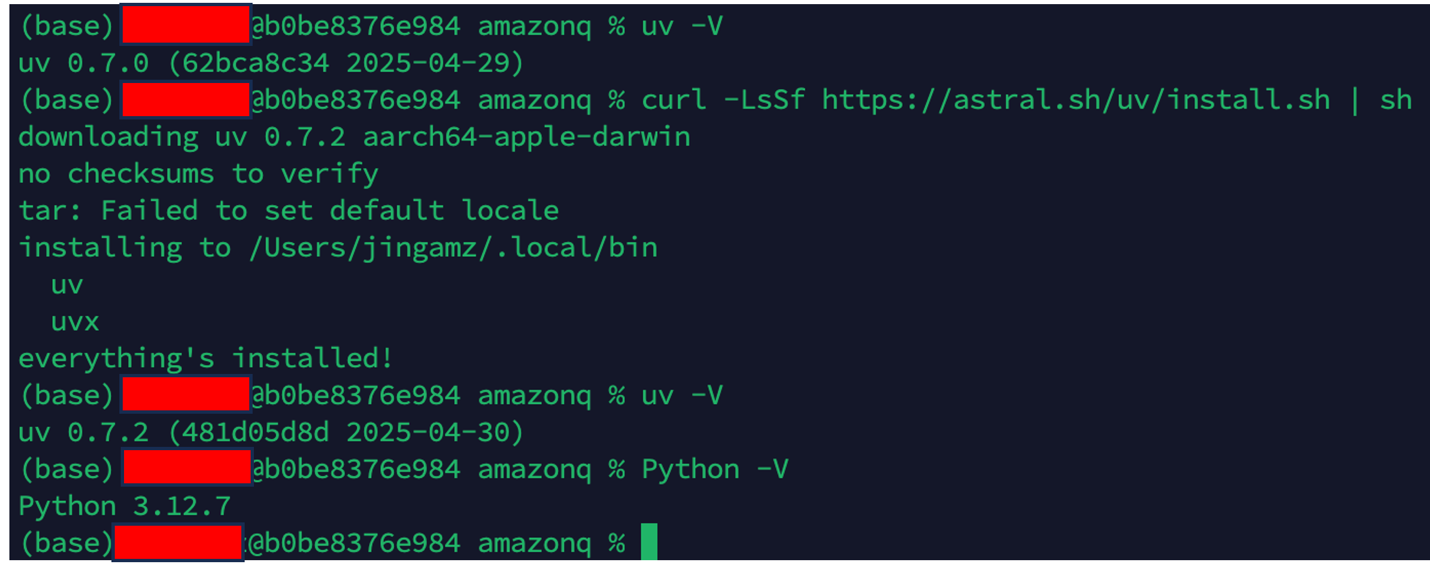
Task: Click the 'uv 0.7.0' version output
Action: click(83, 63)
